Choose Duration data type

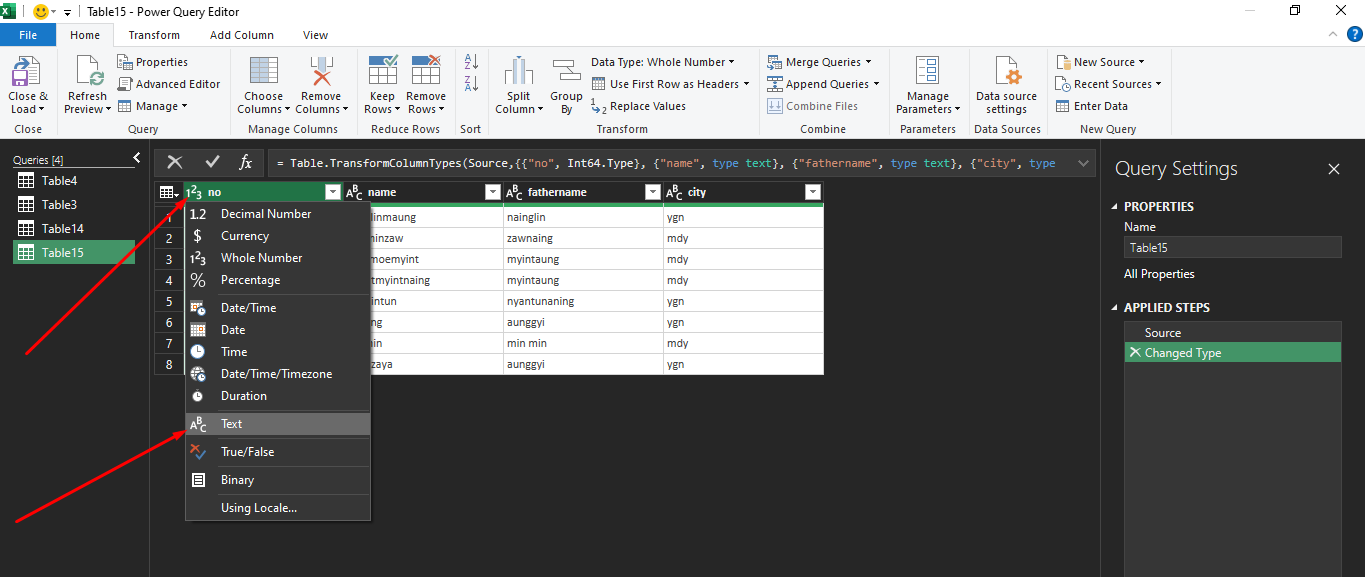coord(278,396)
